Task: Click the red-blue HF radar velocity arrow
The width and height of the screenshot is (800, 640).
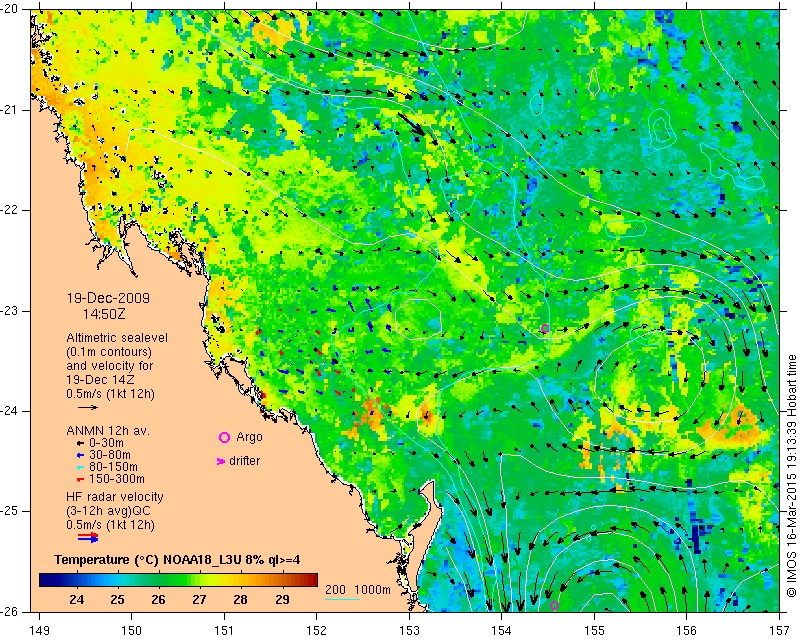Action: tap(88, 537)
